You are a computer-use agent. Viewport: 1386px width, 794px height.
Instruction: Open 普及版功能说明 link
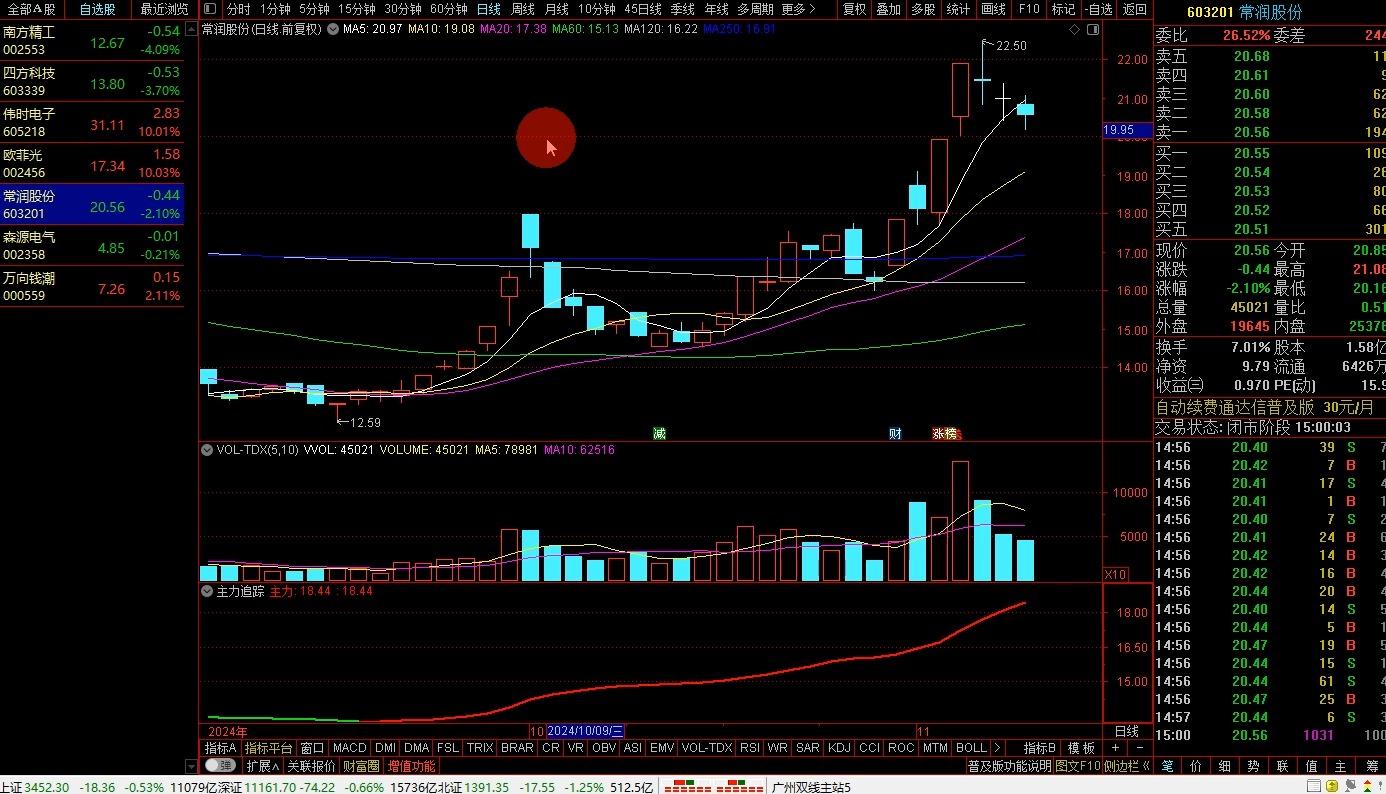1009,766
